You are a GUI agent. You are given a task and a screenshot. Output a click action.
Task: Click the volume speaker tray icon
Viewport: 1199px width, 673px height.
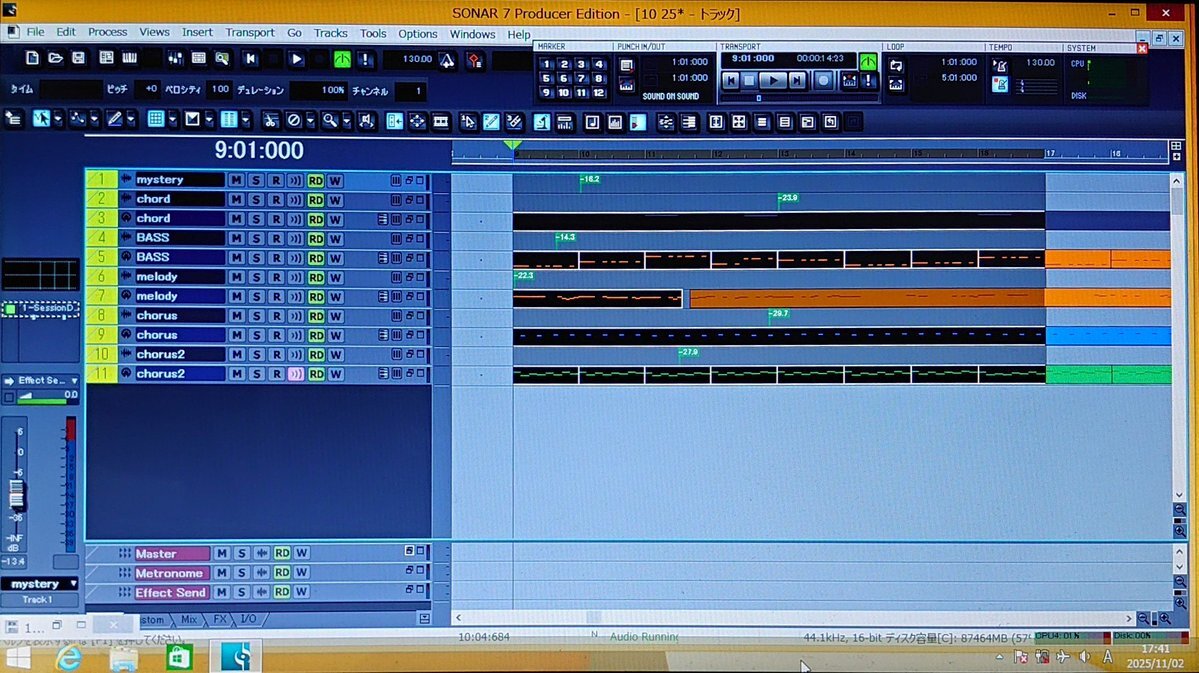click(1084, 656)
